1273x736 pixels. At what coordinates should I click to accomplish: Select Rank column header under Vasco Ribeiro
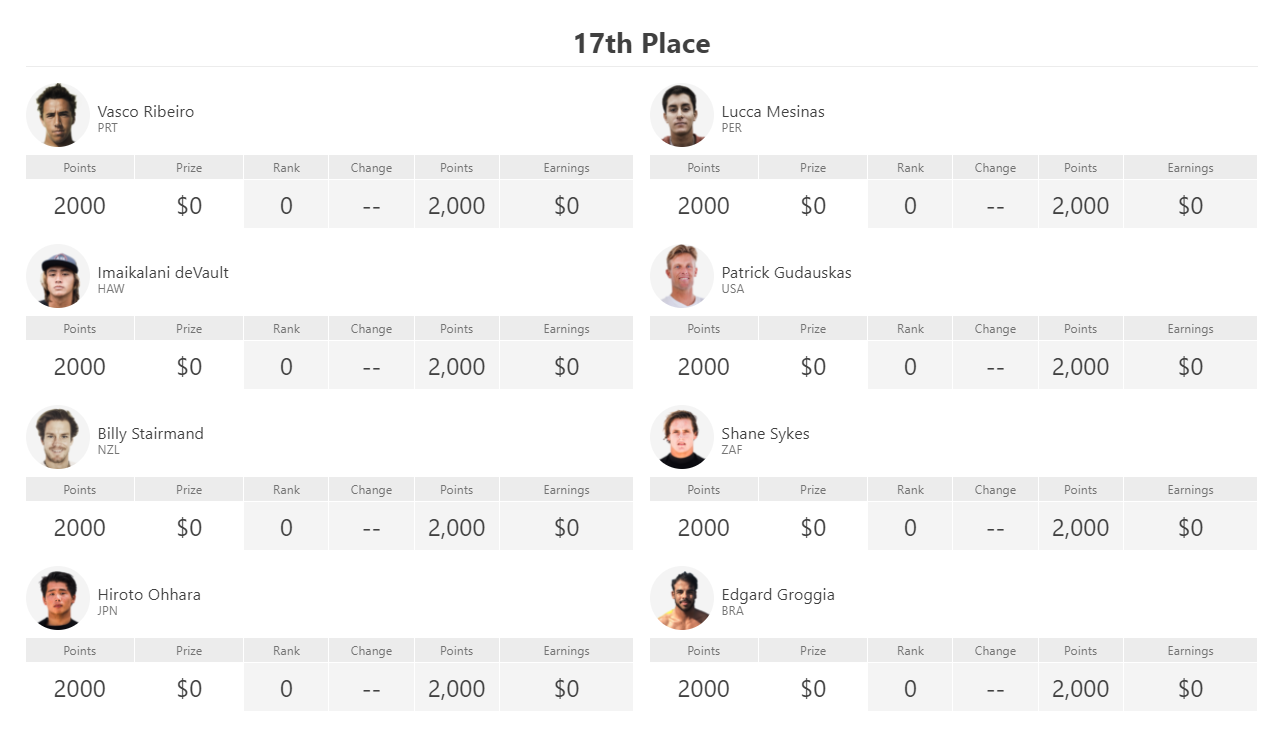(x=286, y=167)
